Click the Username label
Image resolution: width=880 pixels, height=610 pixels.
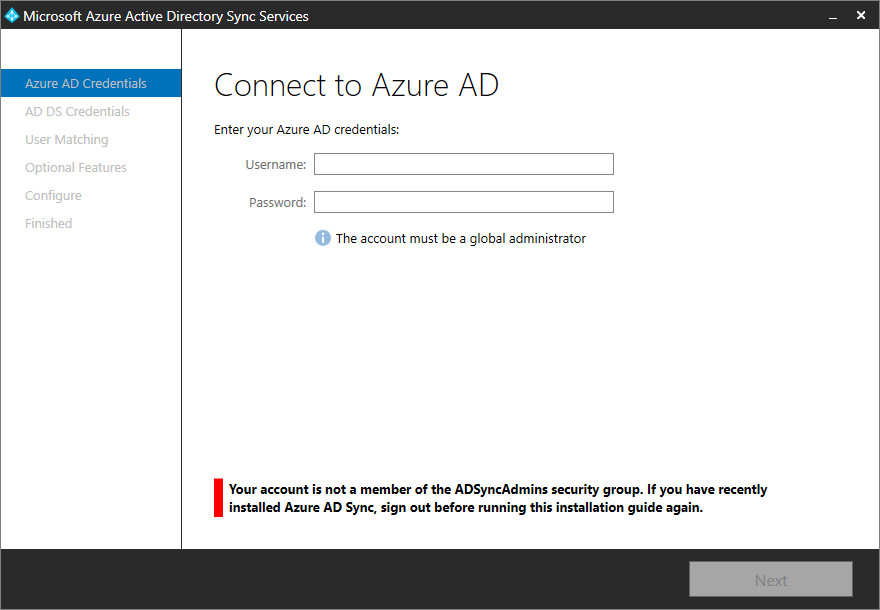click(x=276, y=164)
